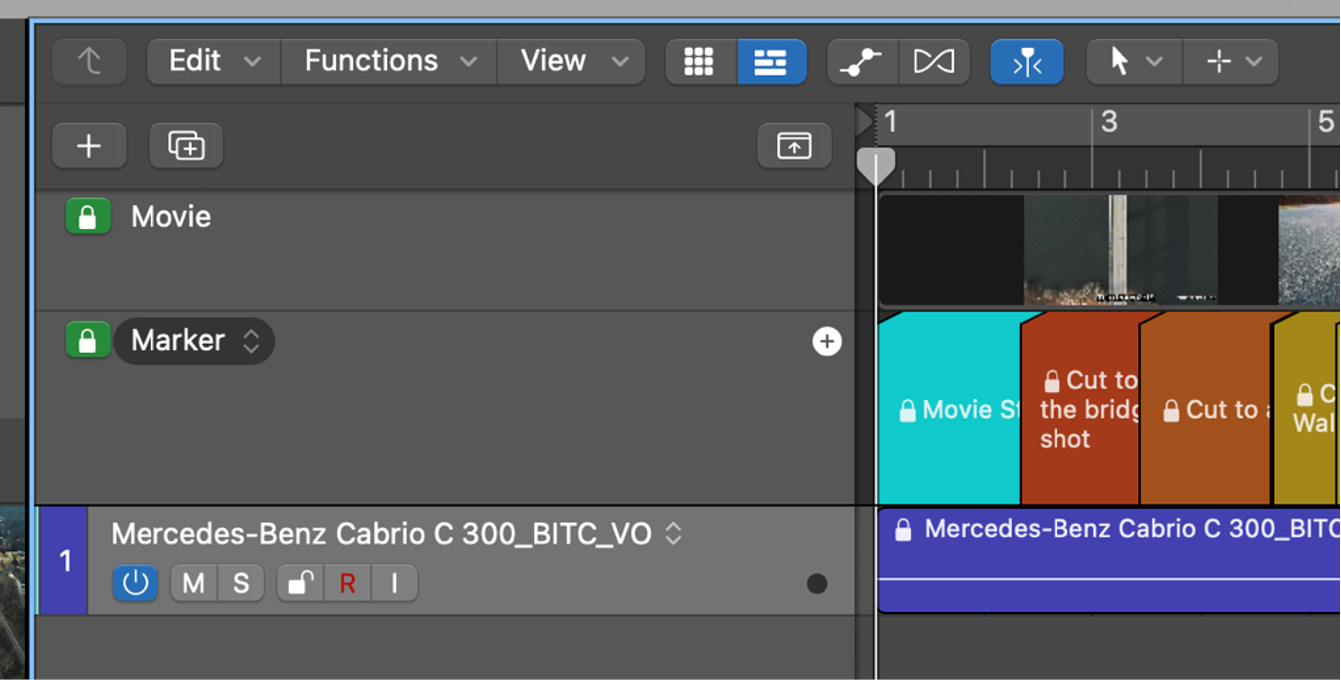This screenshot has height=680, width=1341.
Task: Select the dark orange 'Cut to a' marker
Action: (x=1207, y=409)
